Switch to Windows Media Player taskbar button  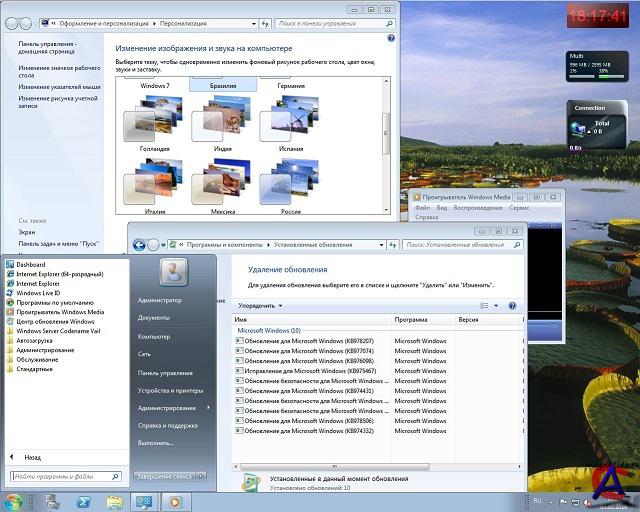click(176, 502)
